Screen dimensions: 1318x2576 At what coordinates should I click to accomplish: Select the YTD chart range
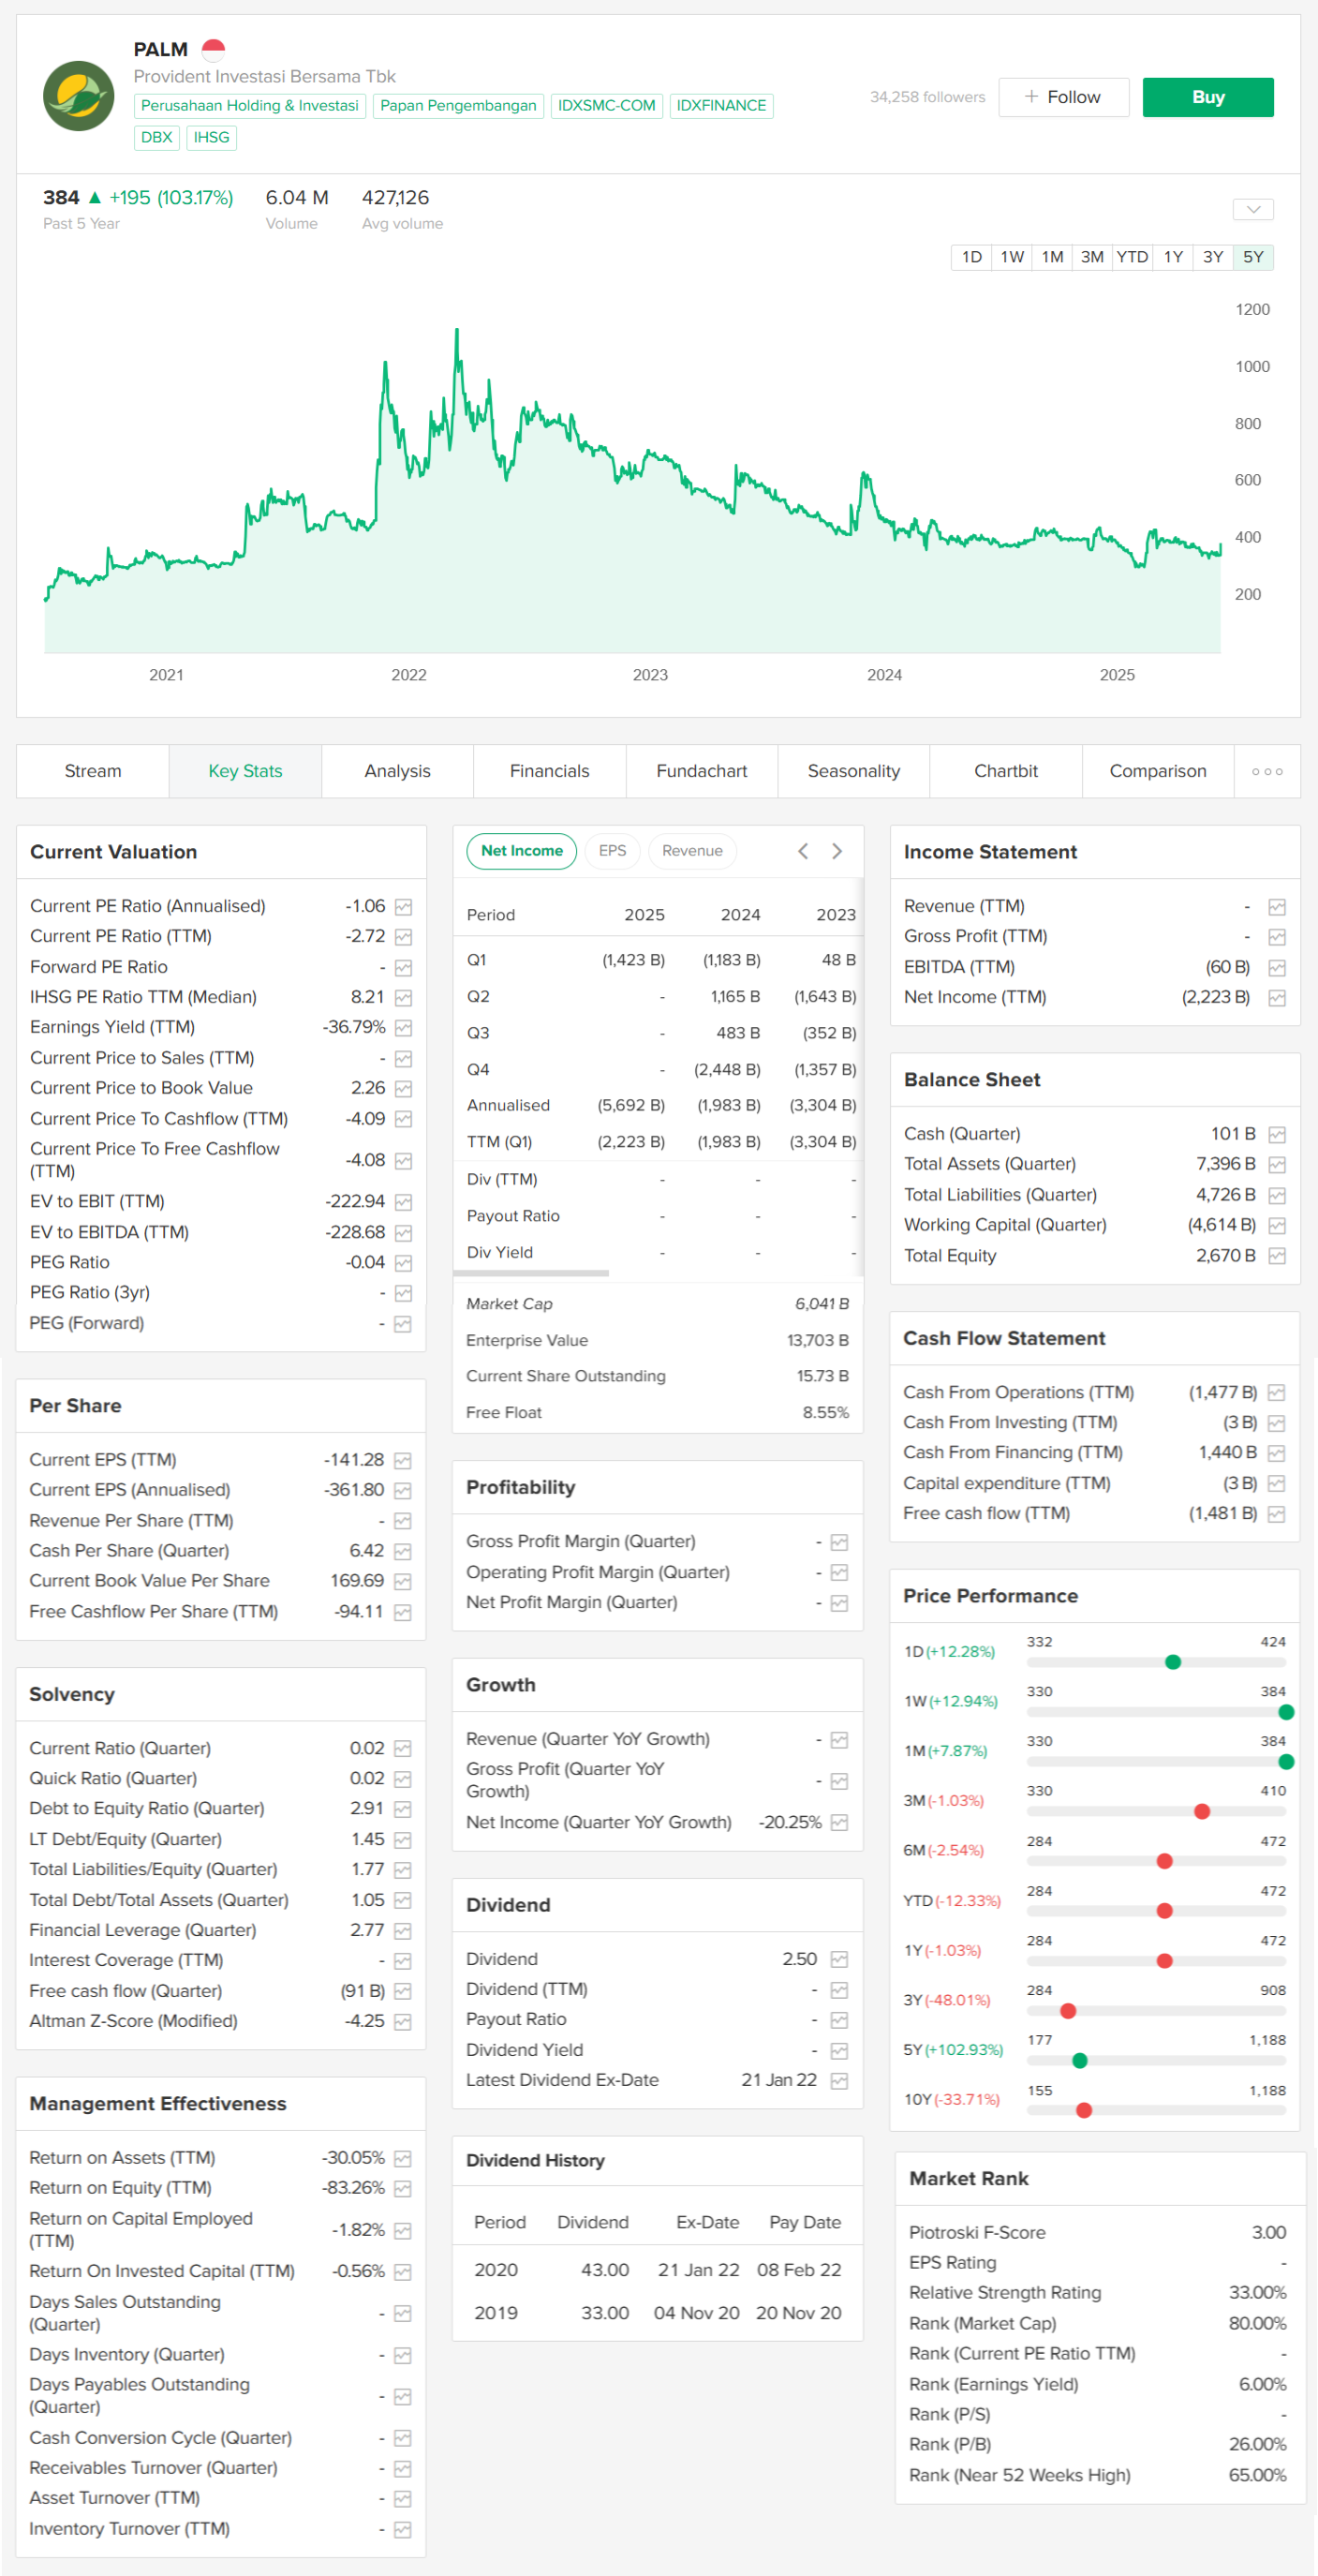coord(1132,257)
